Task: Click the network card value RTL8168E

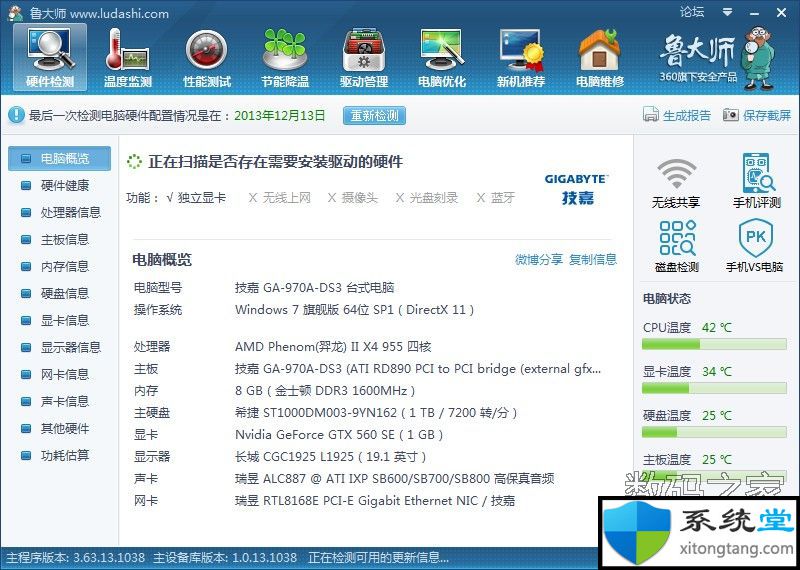Action: (x=374, y=501)
